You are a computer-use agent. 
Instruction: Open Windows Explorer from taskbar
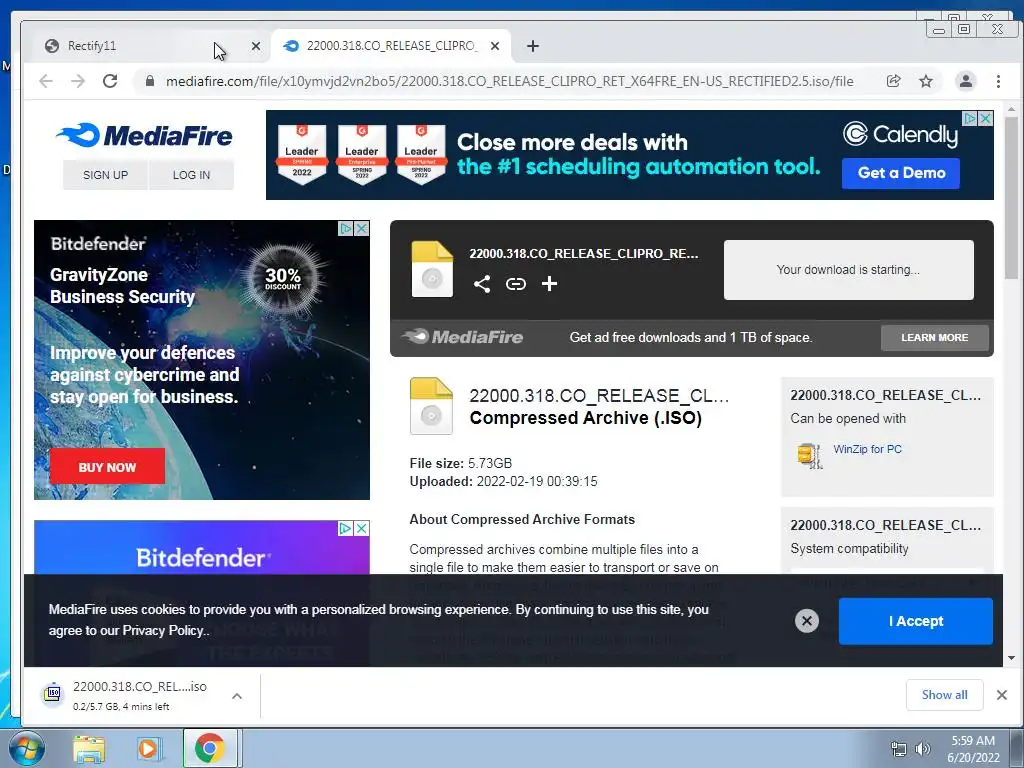tap(89, 749)
